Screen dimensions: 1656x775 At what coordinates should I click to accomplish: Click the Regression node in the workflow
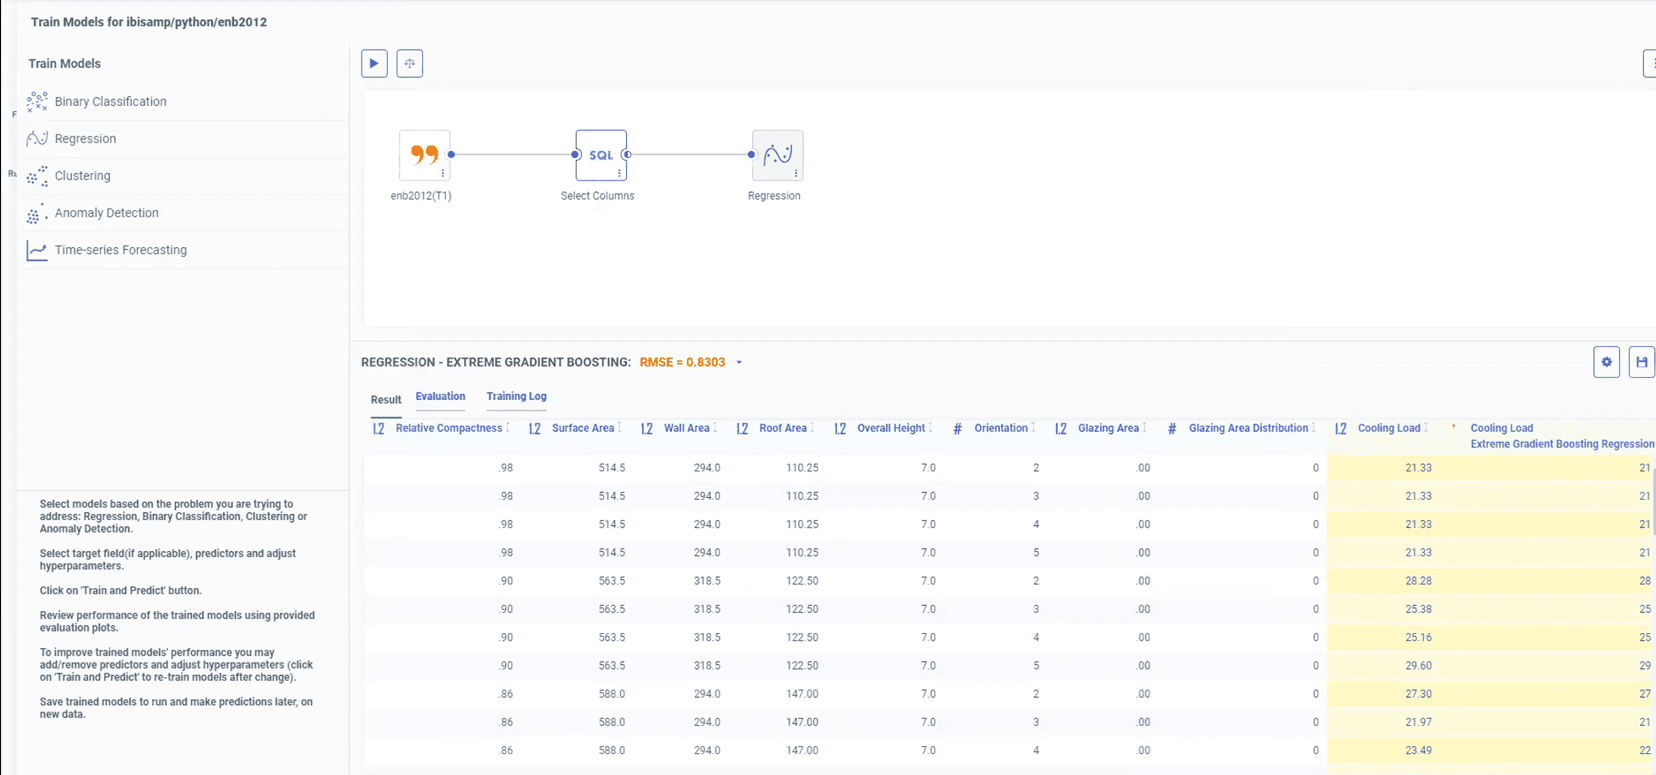pos(776,155)
